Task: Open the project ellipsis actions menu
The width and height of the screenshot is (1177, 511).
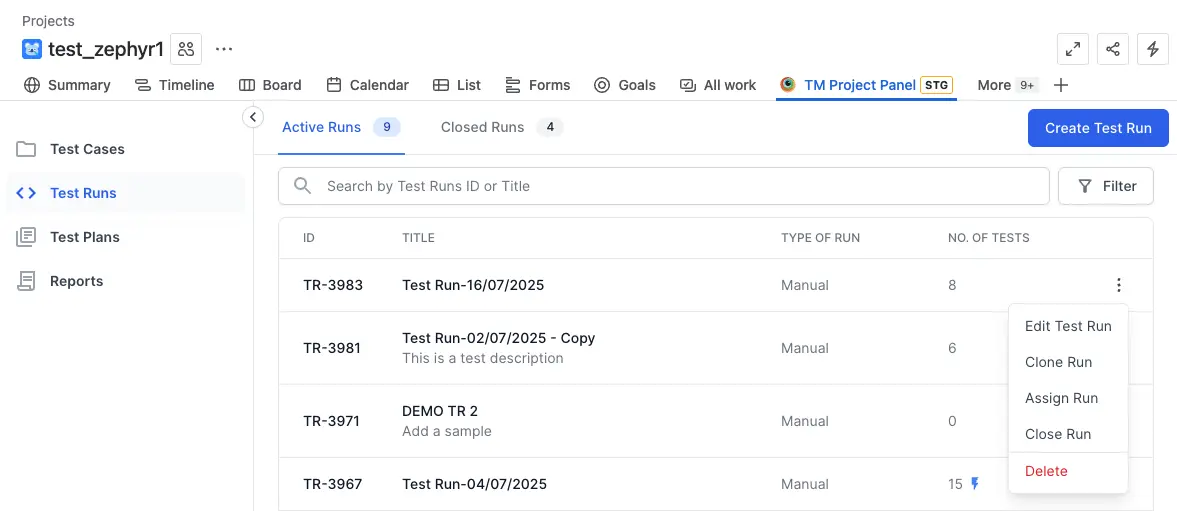Action: pos(224,49)
